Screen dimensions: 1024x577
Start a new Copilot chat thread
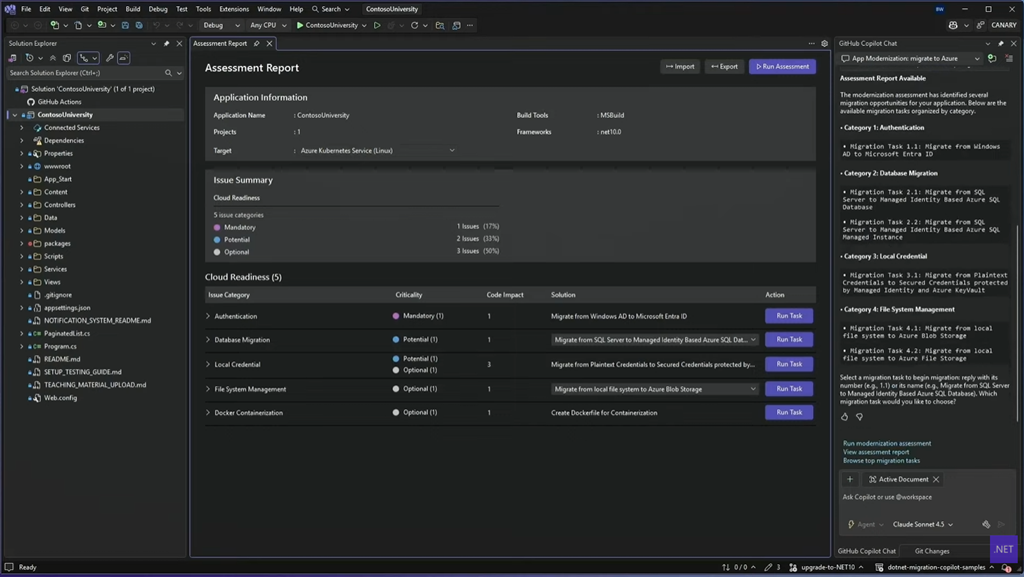coord(991,59)
